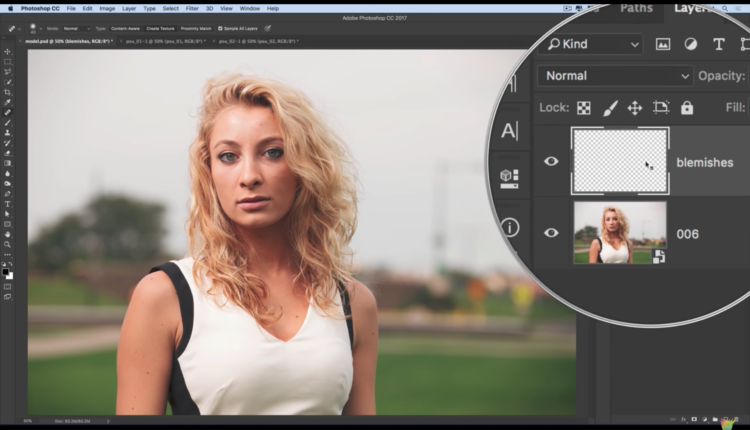Open the Info panel icon
750x430 pixels.
(x=510, y=227)
